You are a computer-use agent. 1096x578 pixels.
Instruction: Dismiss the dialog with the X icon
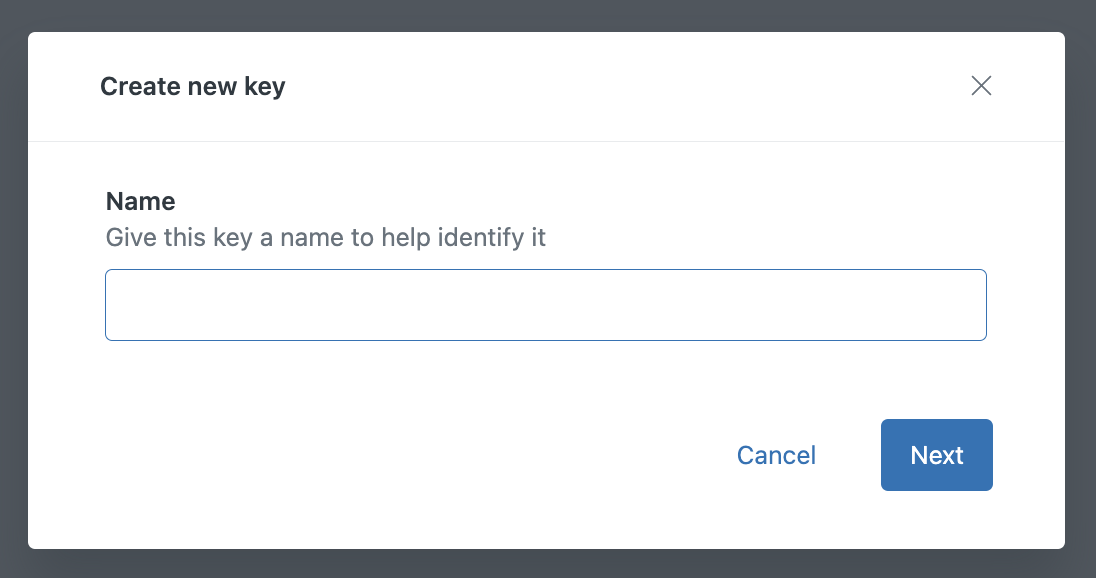(981, 86)
